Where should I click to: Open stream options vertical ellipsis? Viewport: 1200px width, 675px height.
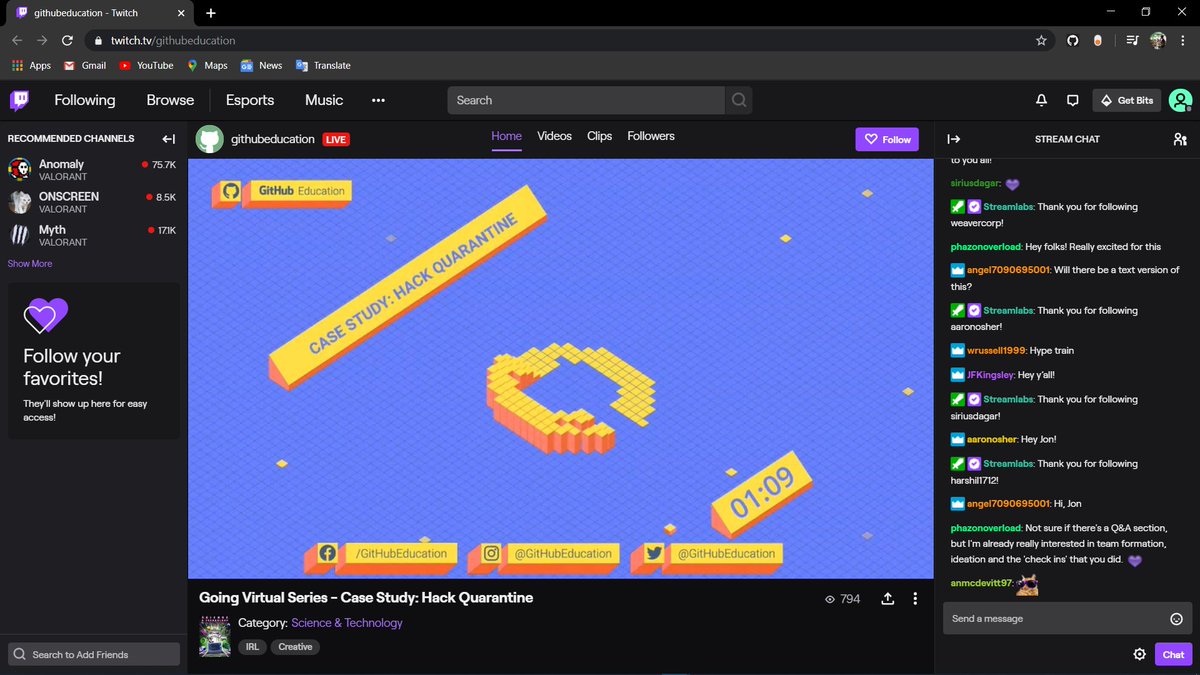pos(915,599)
